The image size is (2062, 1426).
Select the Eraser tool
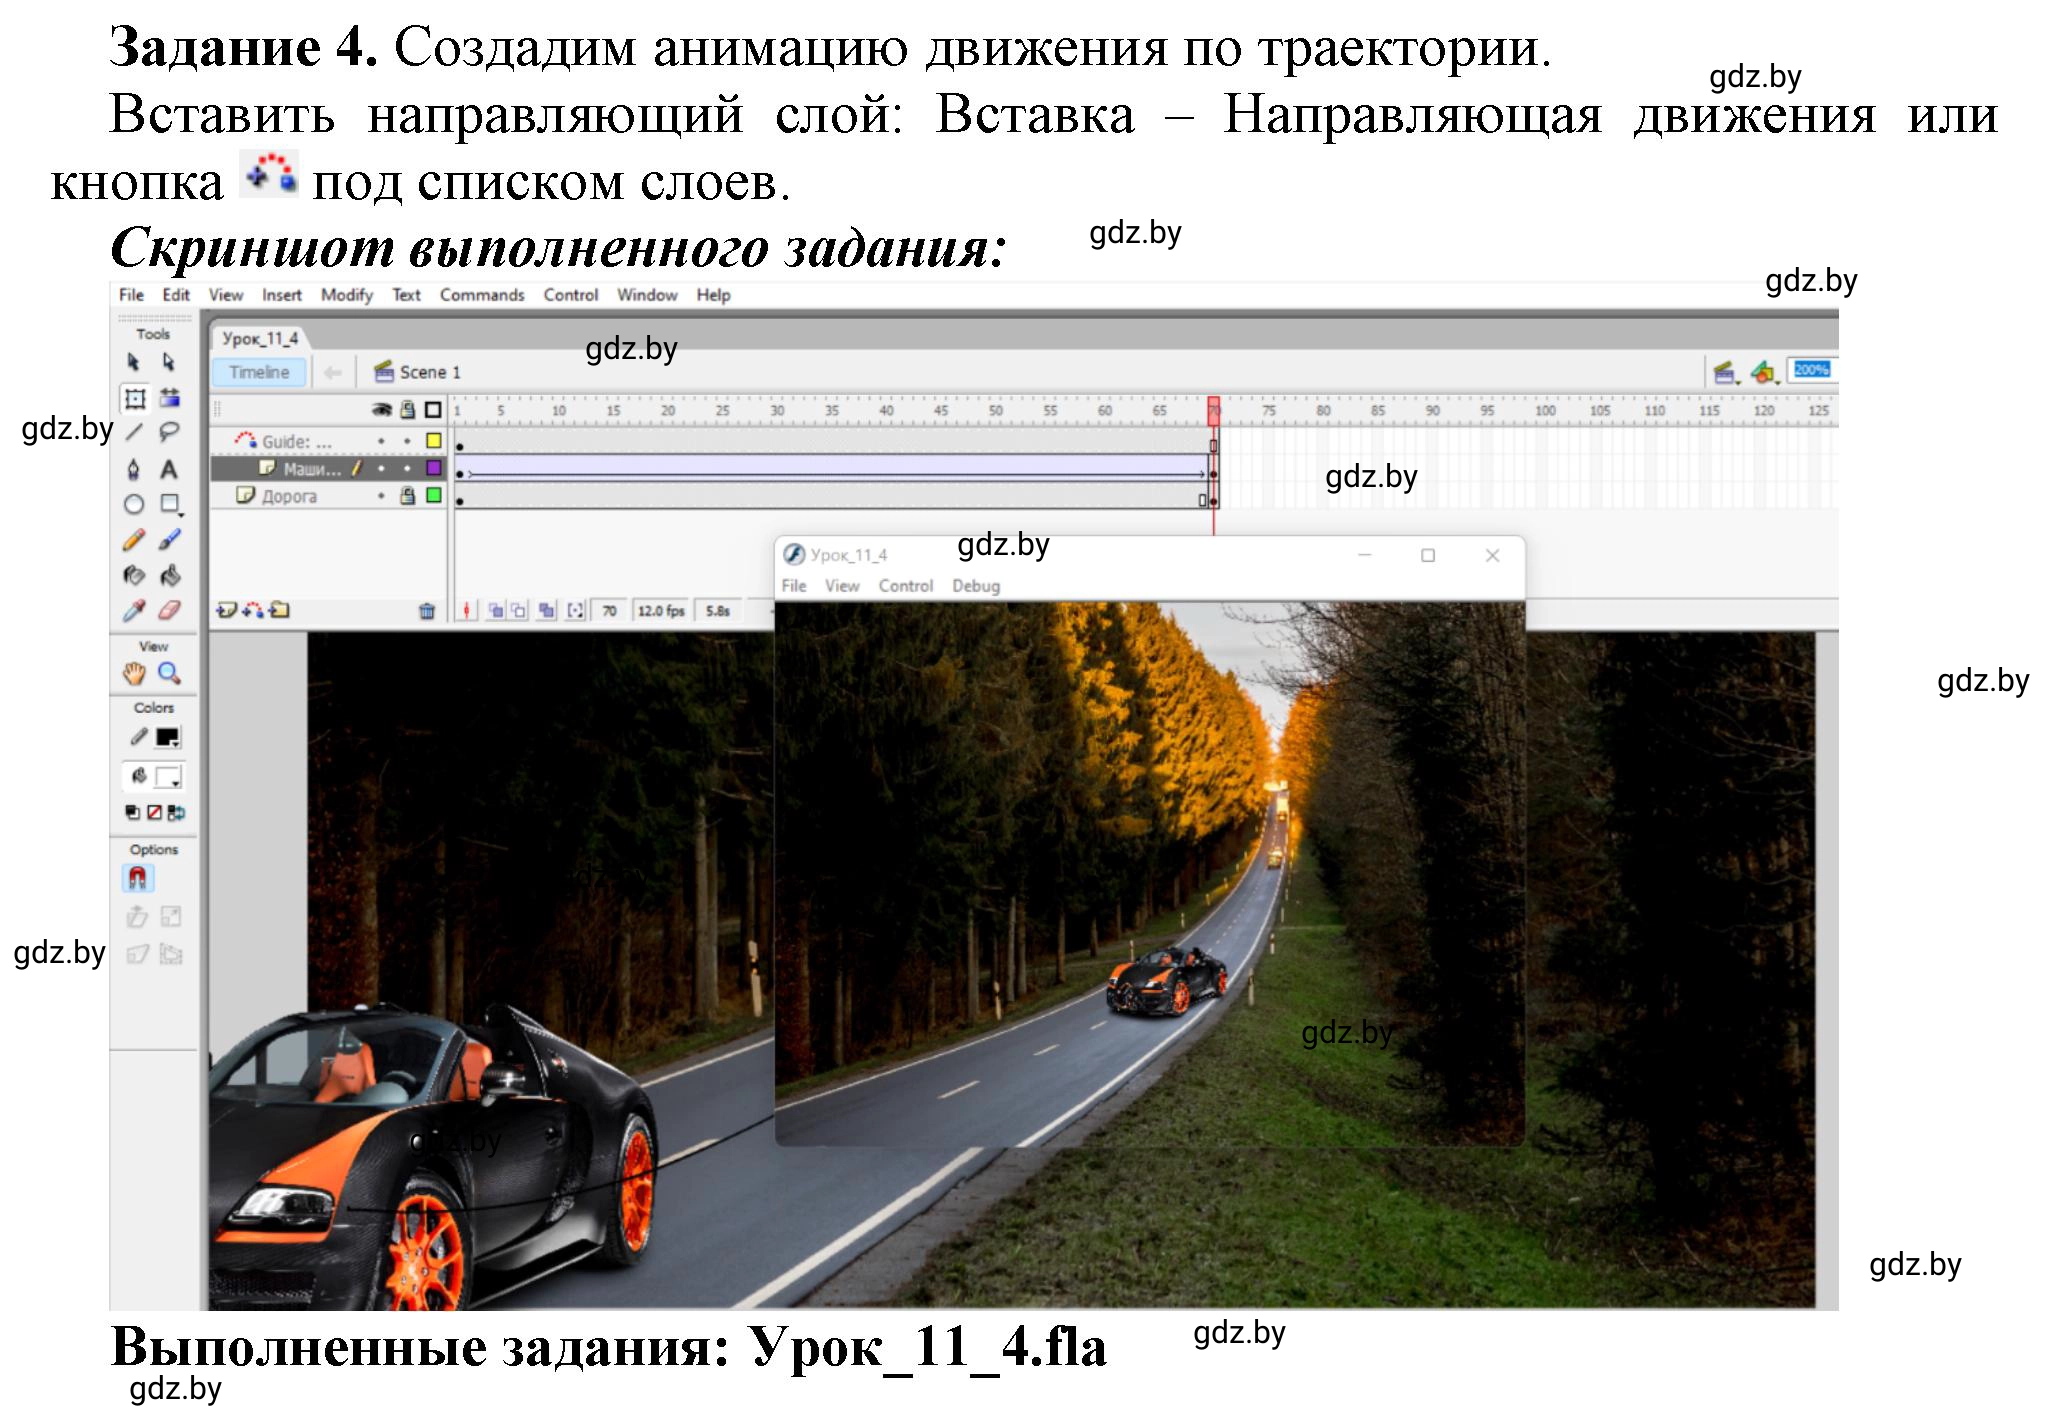point(170,610)
